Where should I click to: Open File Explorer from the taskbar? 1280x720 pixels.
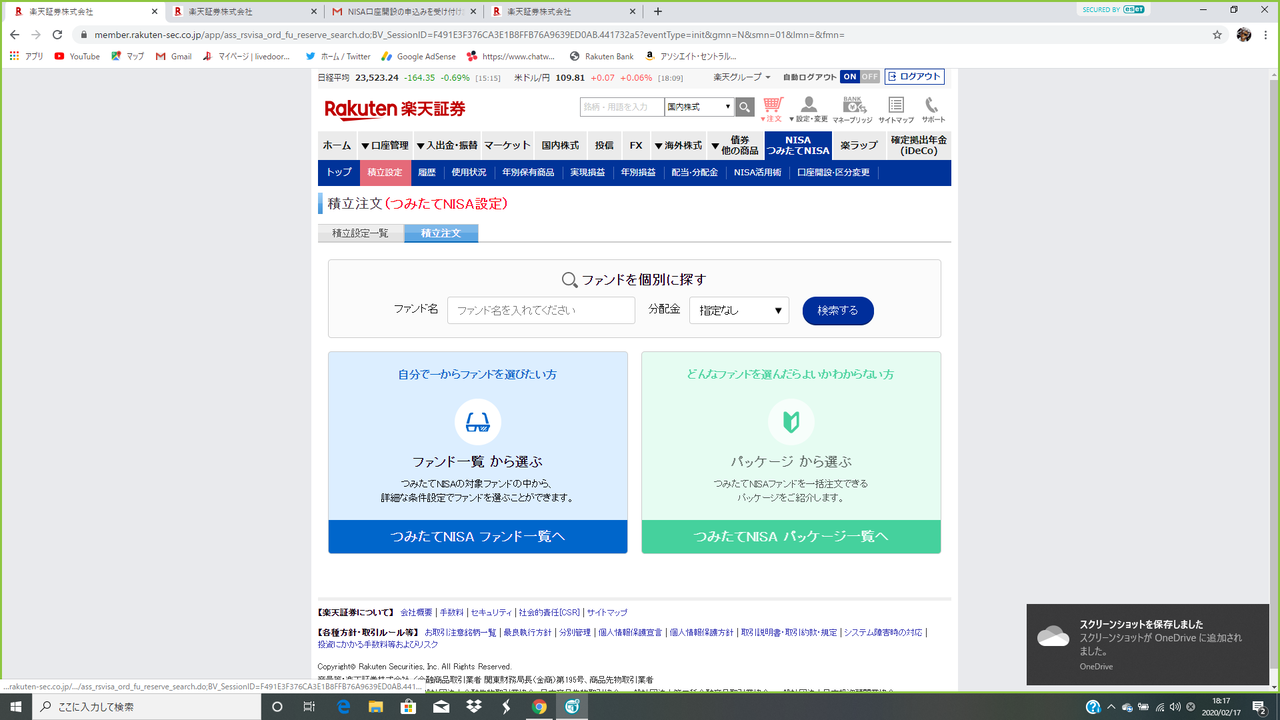click(x=375, y=707)
